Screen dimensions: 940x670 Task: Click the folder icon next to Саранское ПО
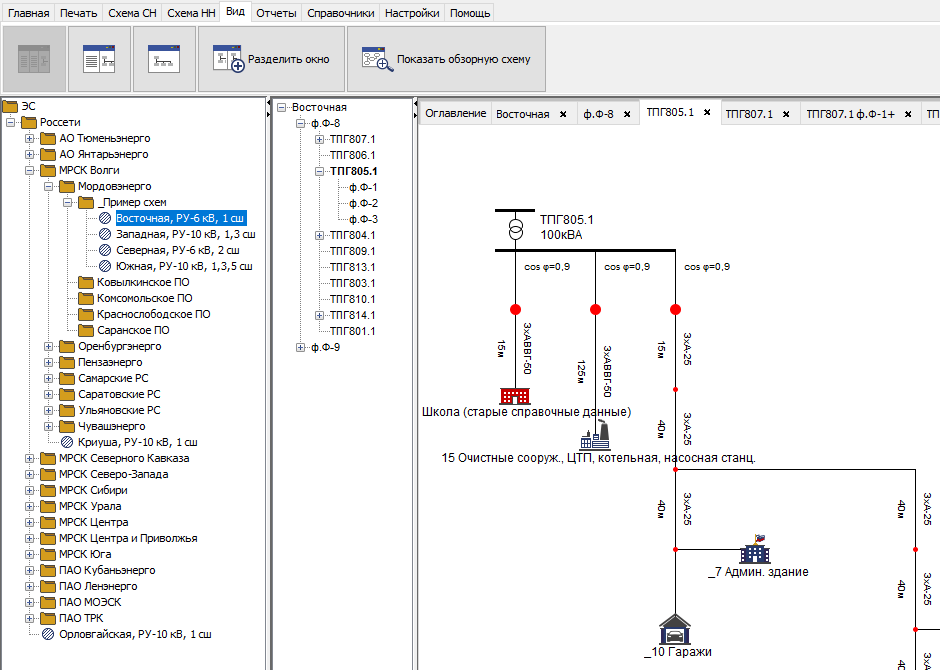[x=86, y=330]
